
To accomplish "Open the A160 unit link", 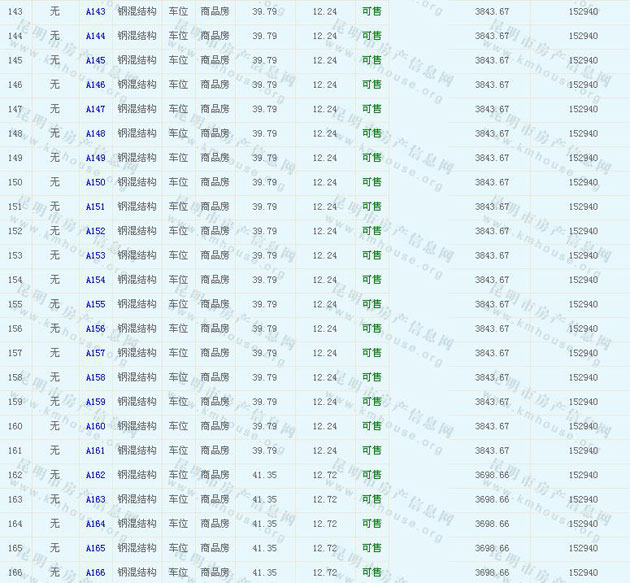I will tap(95, 427).
